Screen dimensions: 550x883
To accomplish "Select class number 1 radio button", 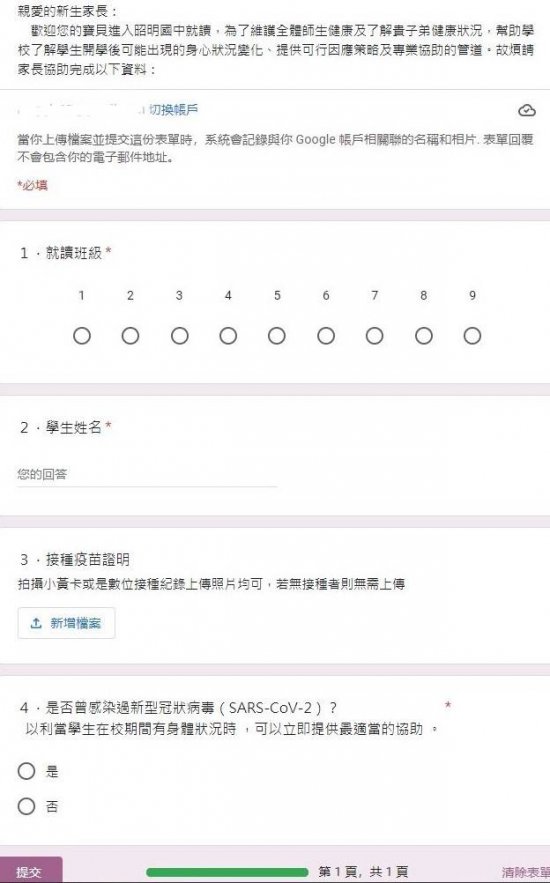I will coord(82,336).
